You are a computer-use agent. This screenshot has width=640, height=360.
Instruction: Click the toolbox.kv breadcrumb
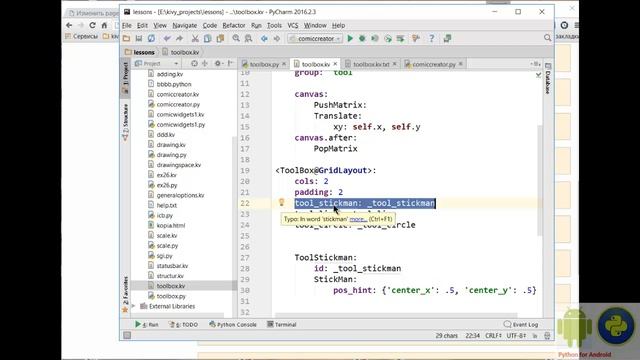181,52
